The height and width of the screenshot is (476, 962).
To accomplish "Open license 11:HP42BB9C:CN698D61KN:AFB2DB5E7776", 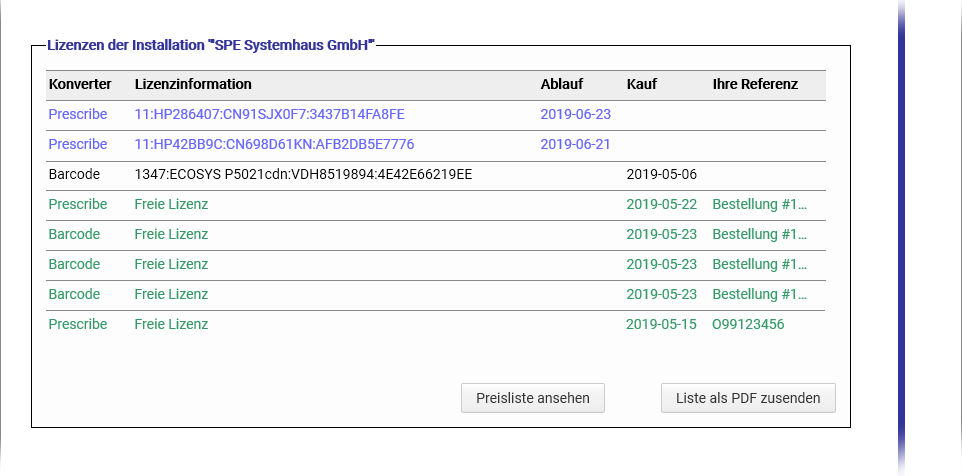I will click(x=274, y=144).
